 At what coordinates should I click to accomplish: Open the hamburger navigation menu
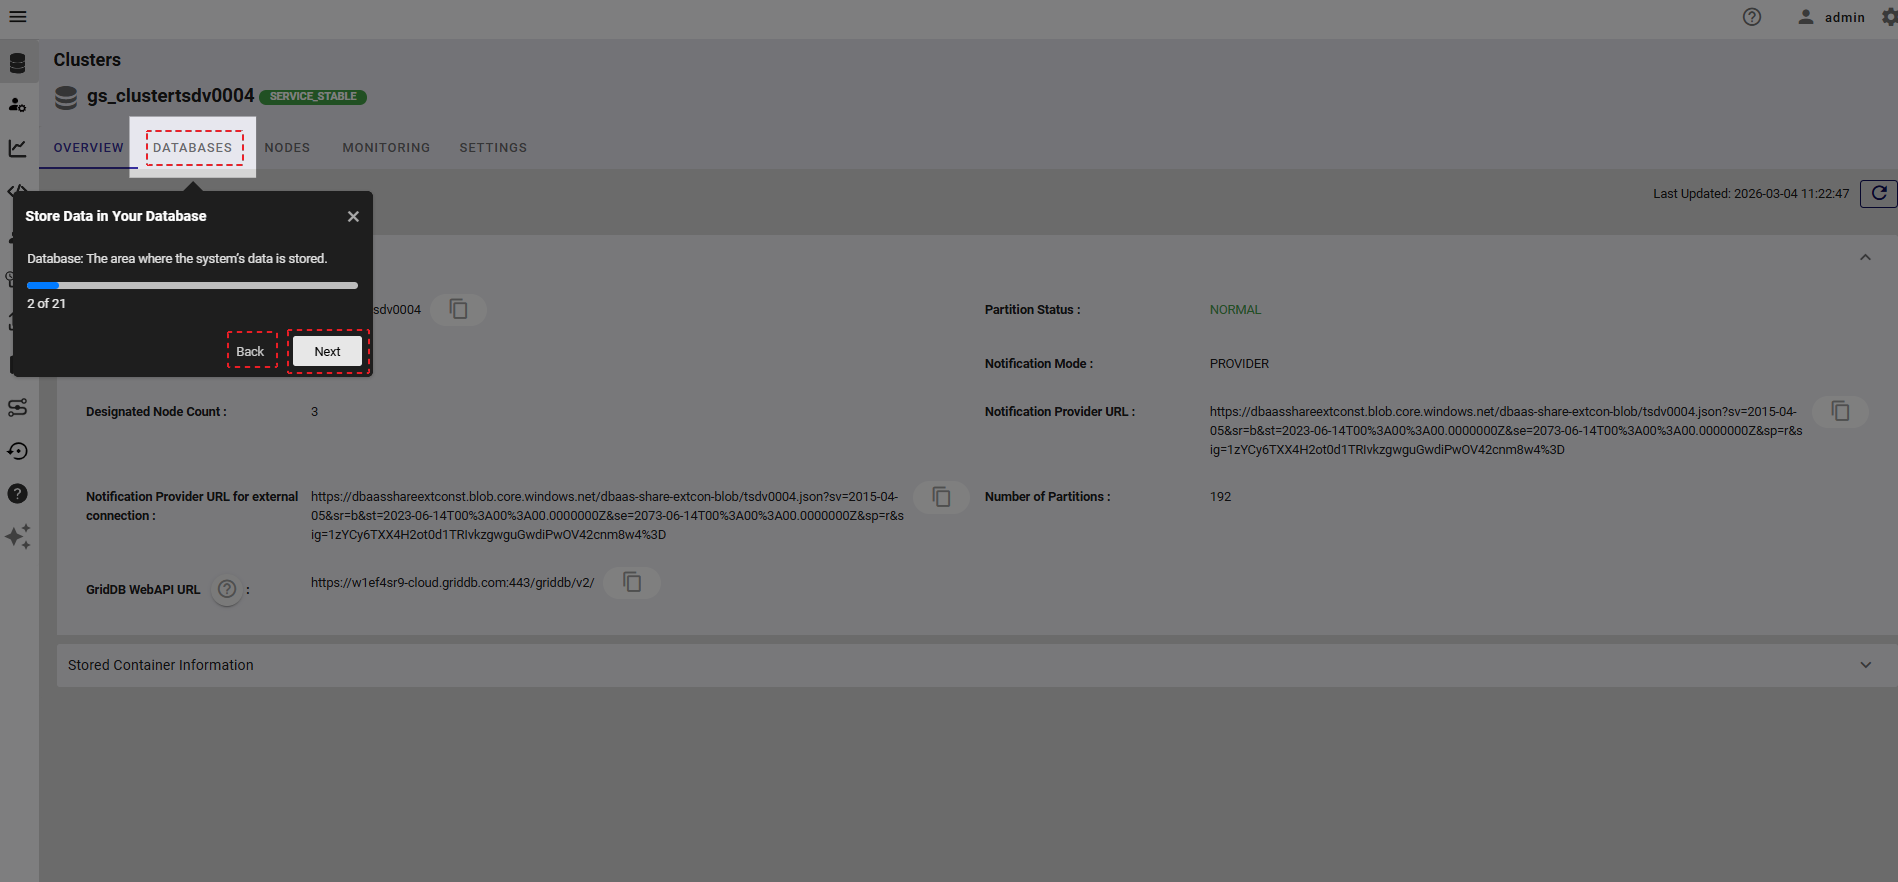(x=18, y=17)
